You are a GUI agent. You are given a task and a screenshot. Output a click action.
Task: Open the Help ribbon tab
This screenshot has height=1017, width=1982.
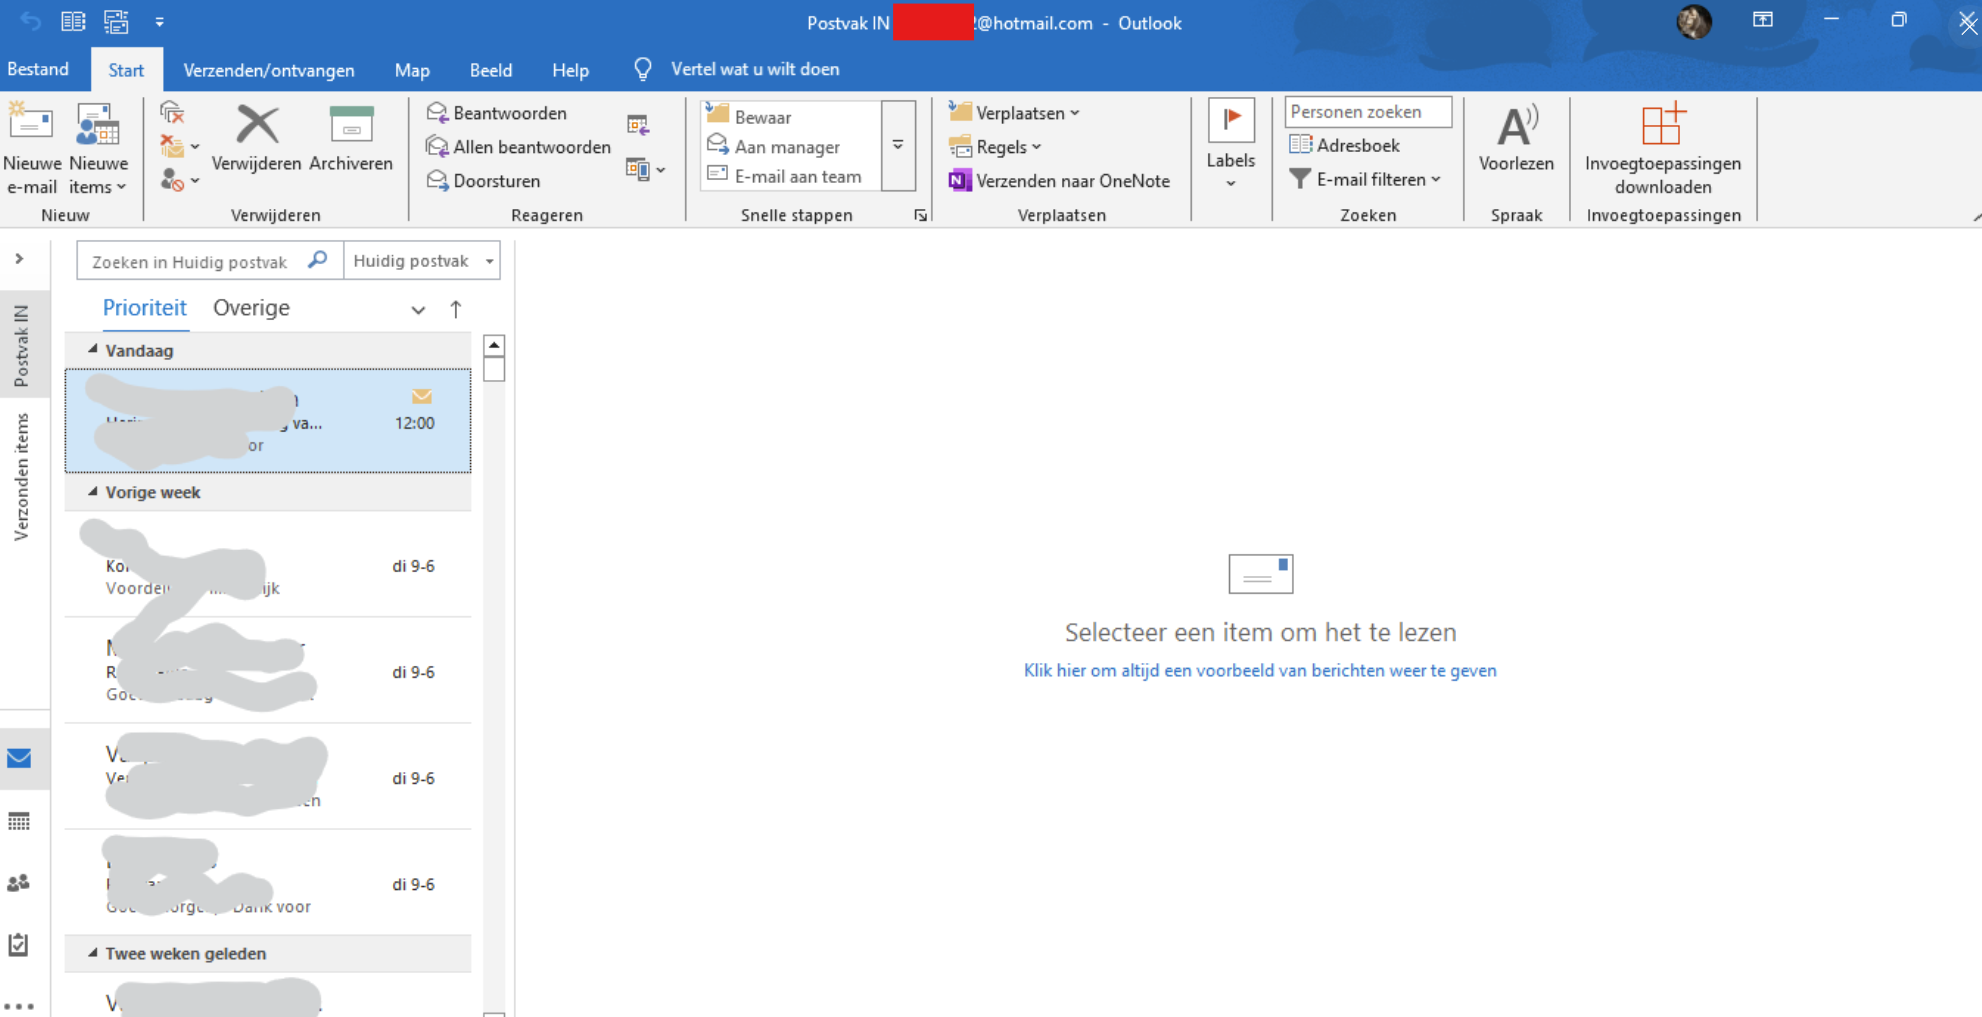570,70
